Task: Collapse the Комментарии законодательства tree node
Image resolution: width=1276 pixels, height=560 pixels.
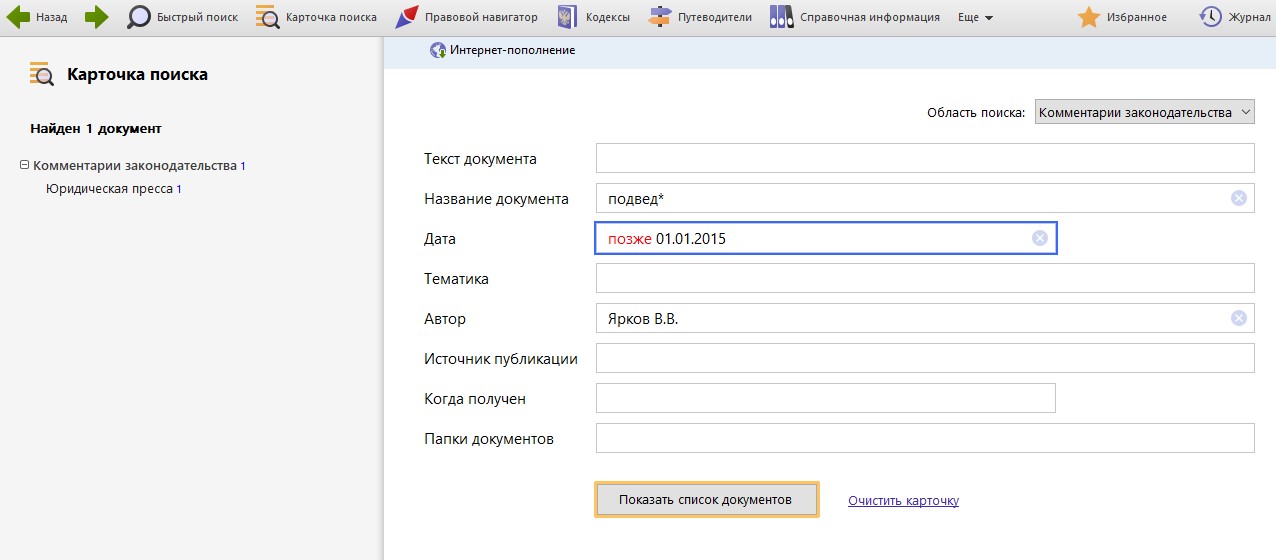Action: click(x=24, y=165)
